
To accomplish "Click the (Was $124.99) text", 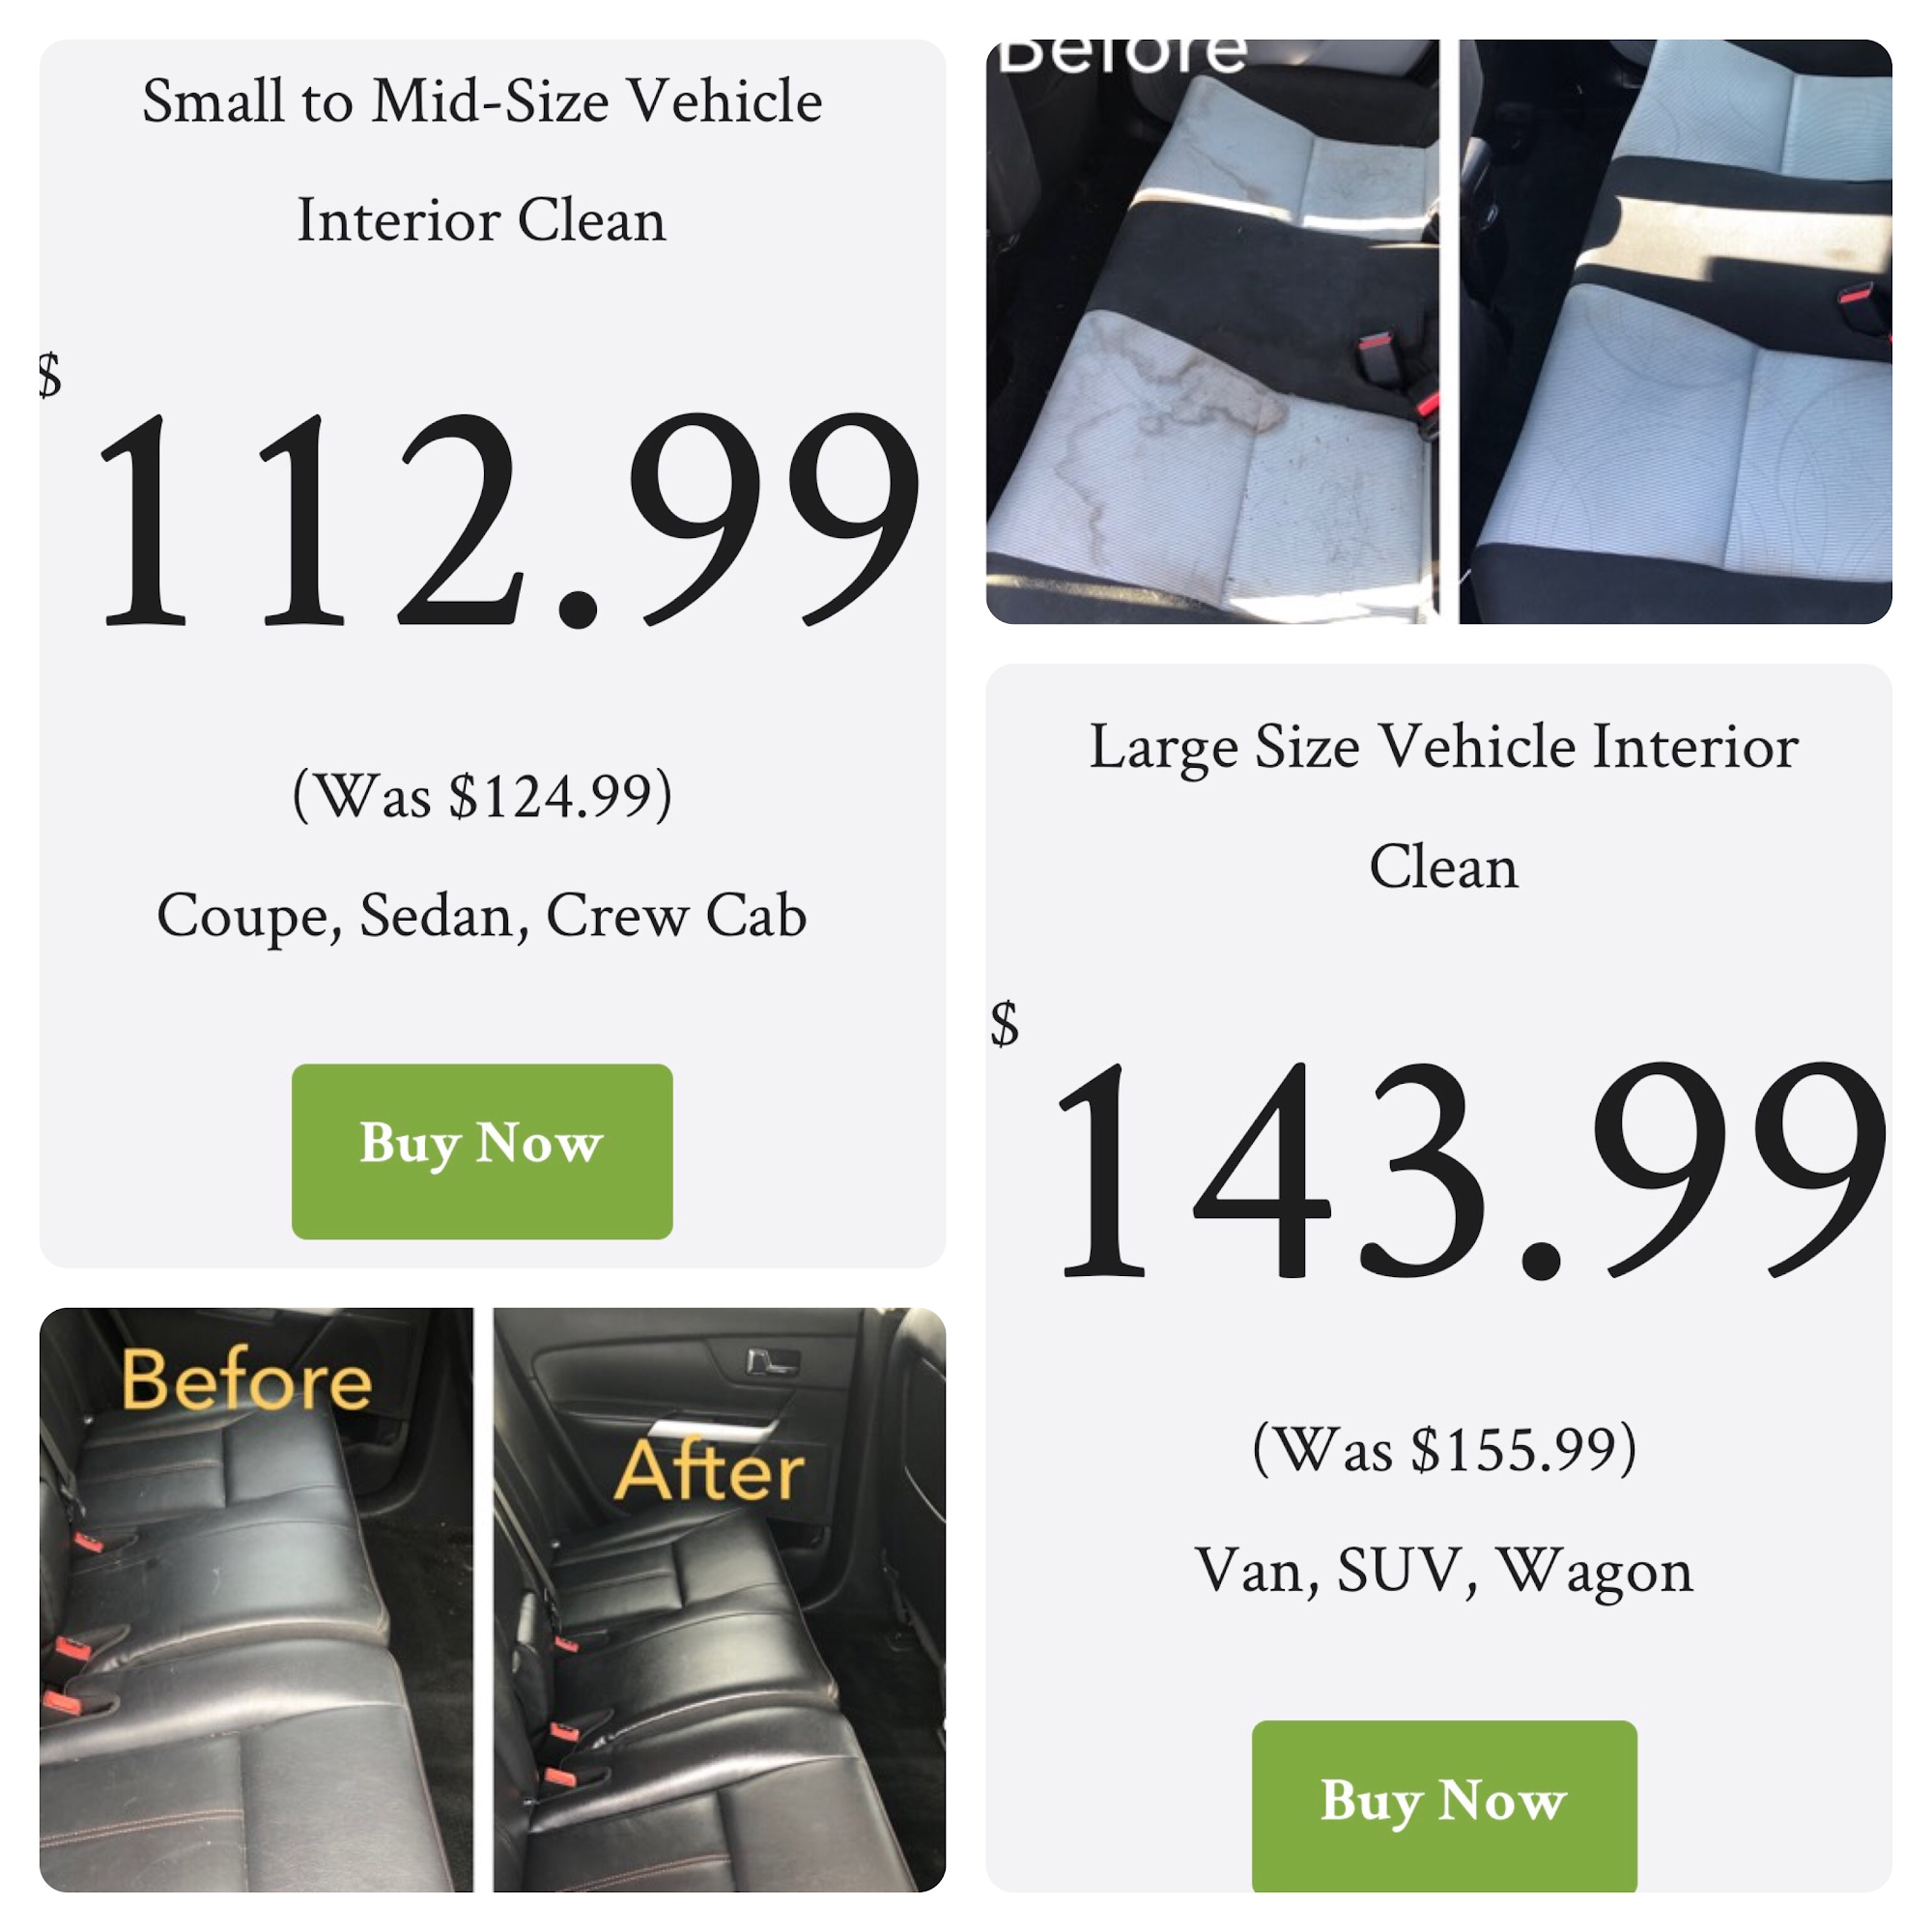I will [x=482, y=796].
